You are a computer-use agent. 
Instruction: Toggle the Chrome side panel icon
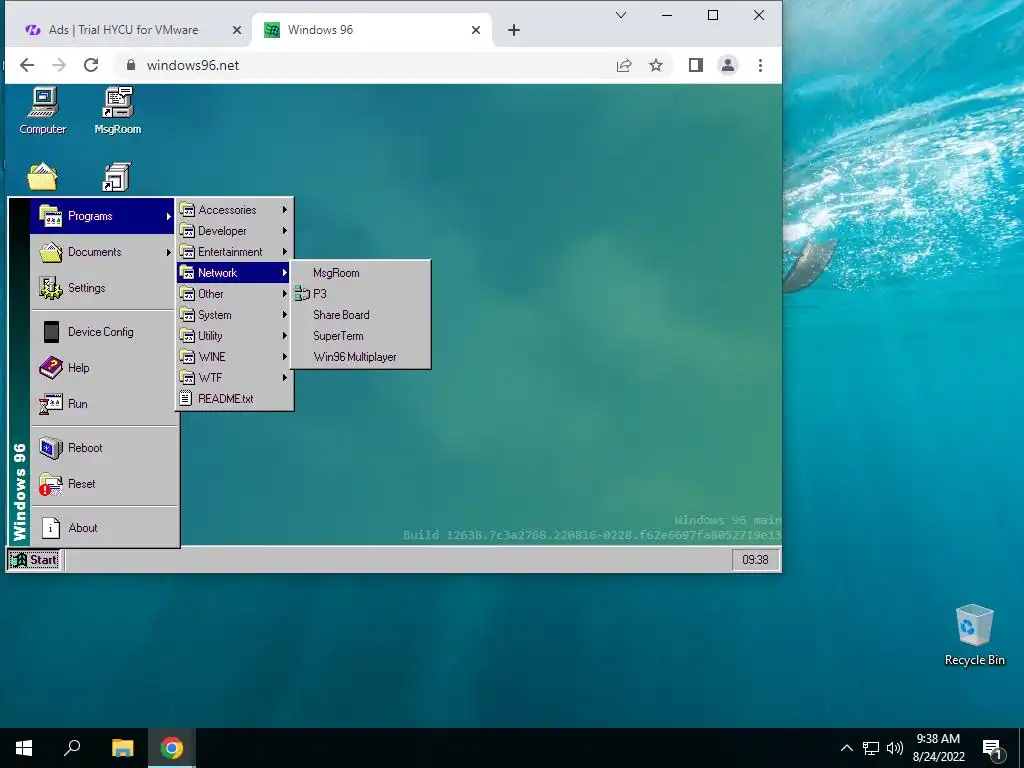[696, 65]
